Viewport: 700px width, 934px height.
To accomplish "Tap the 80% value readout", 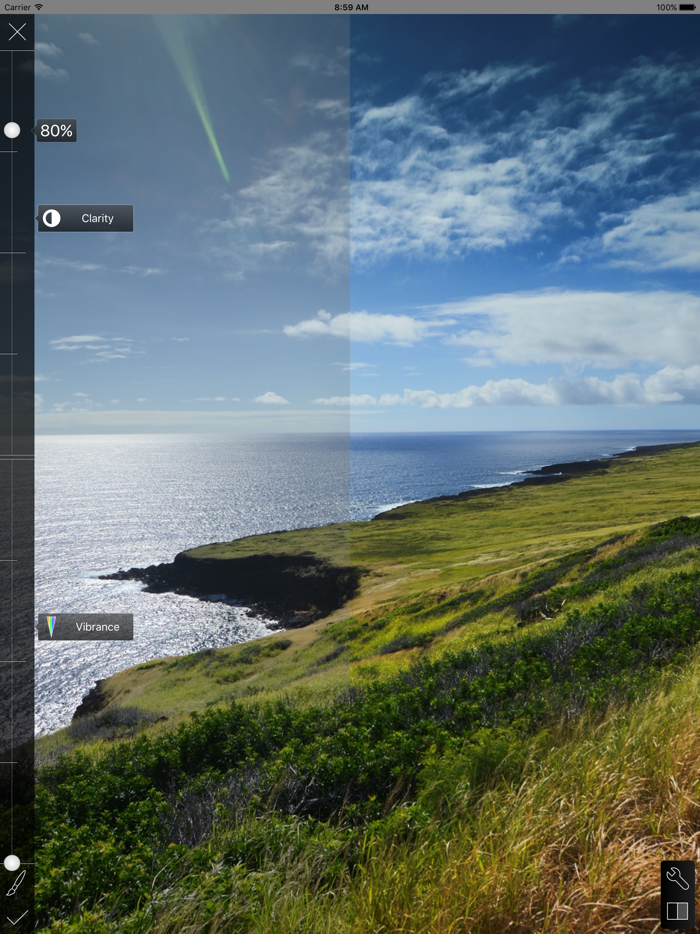I will [x=57, y=131].
